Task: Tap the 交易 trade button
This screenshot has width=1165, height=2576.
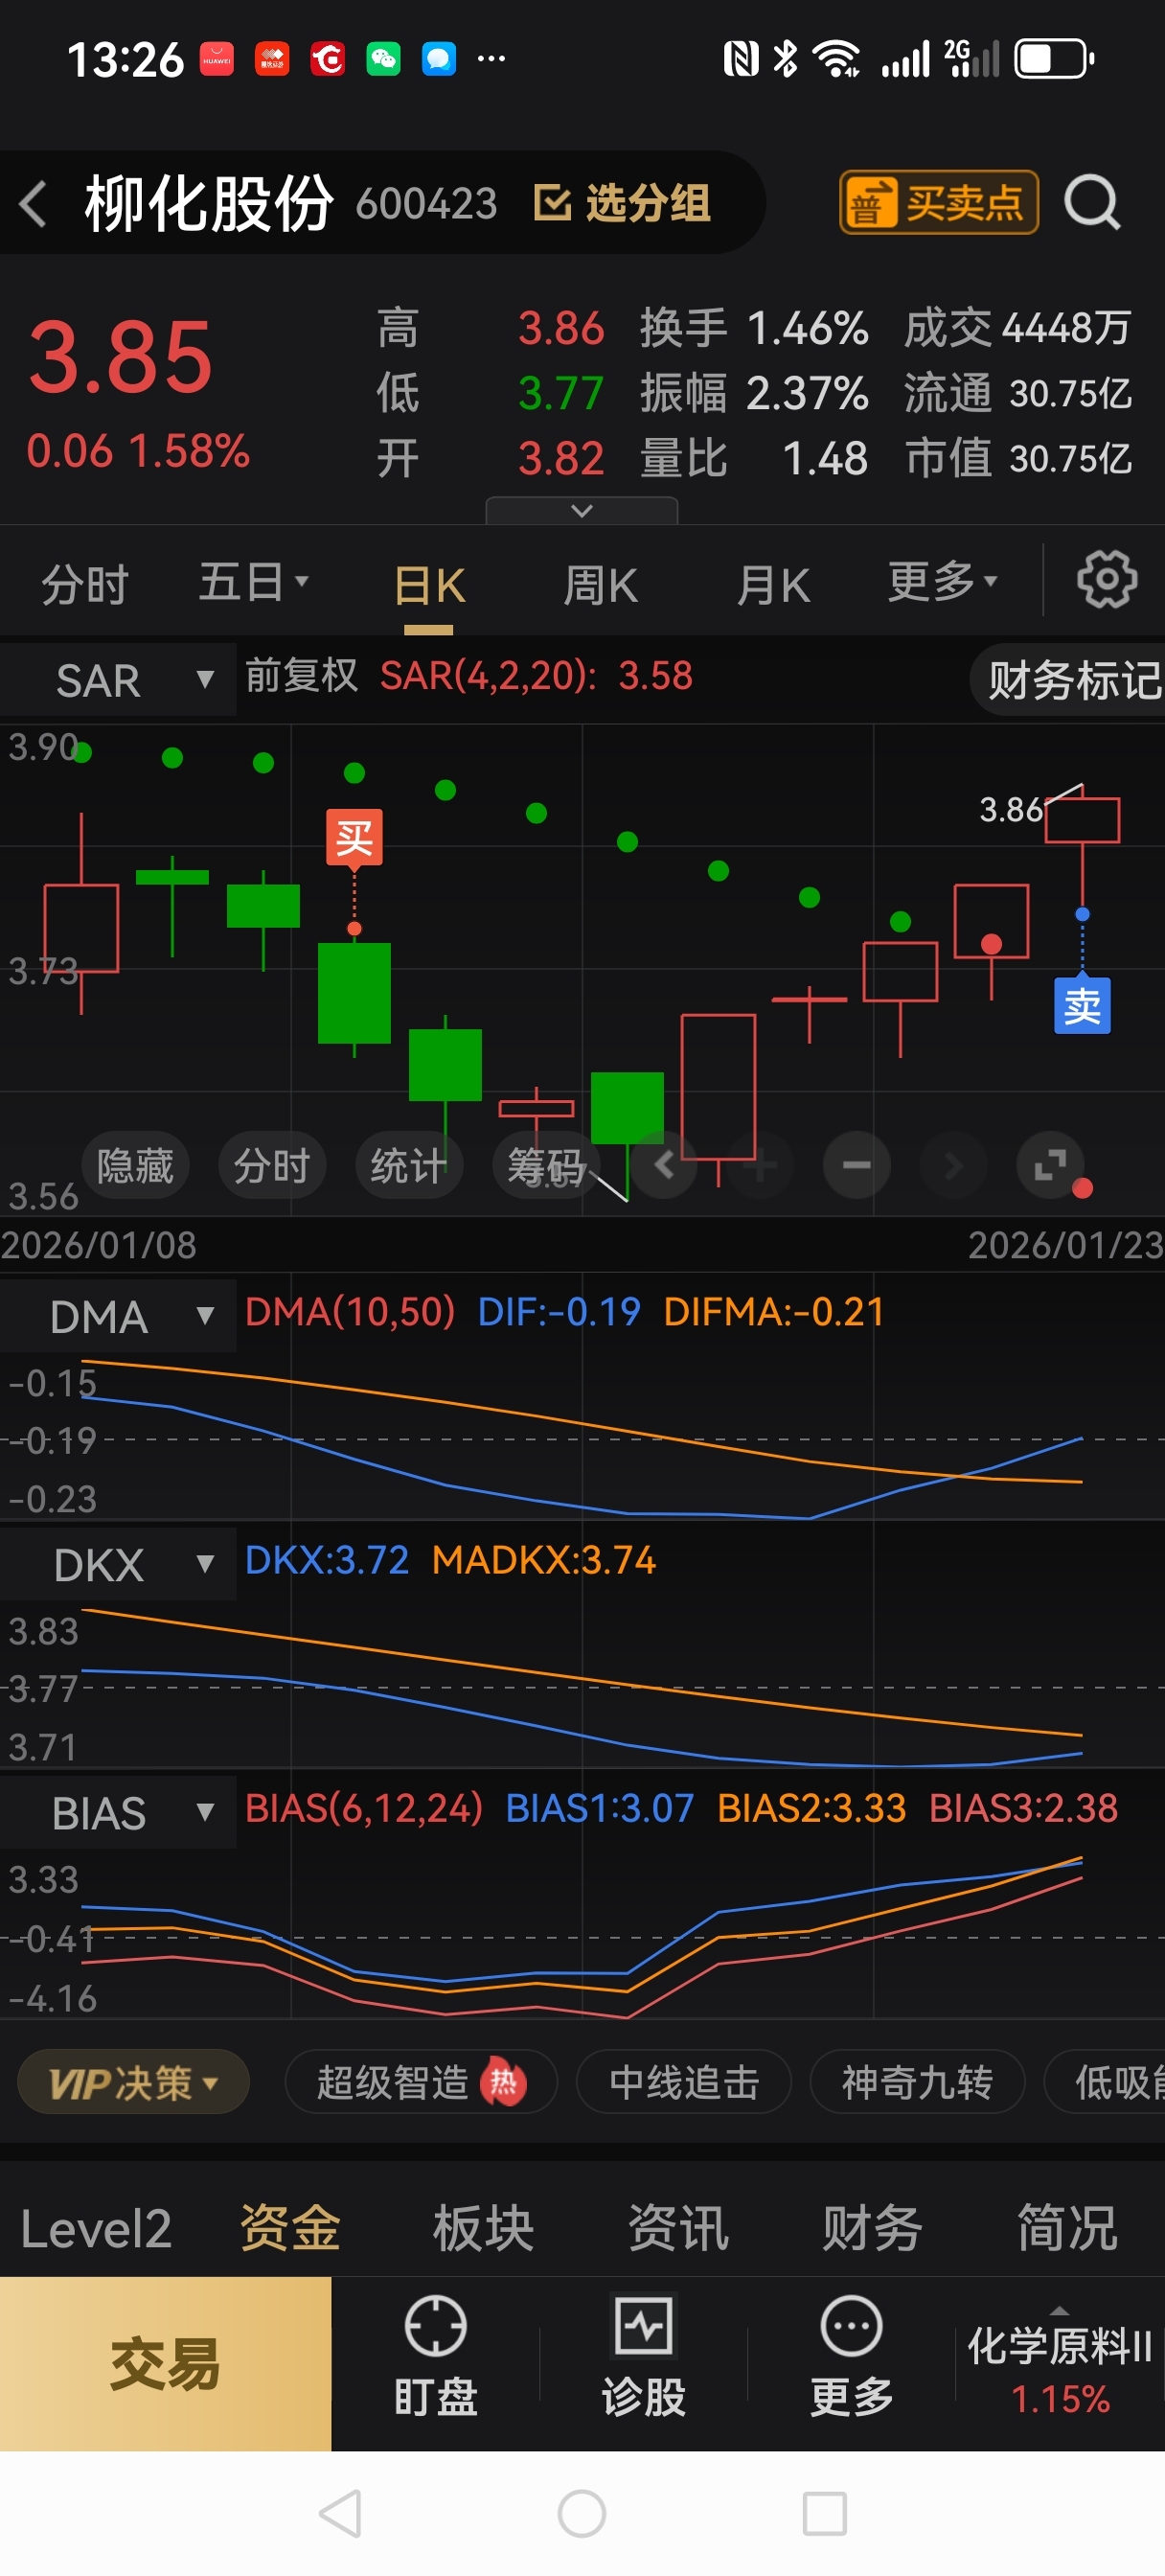Action: click(165, 2363)
